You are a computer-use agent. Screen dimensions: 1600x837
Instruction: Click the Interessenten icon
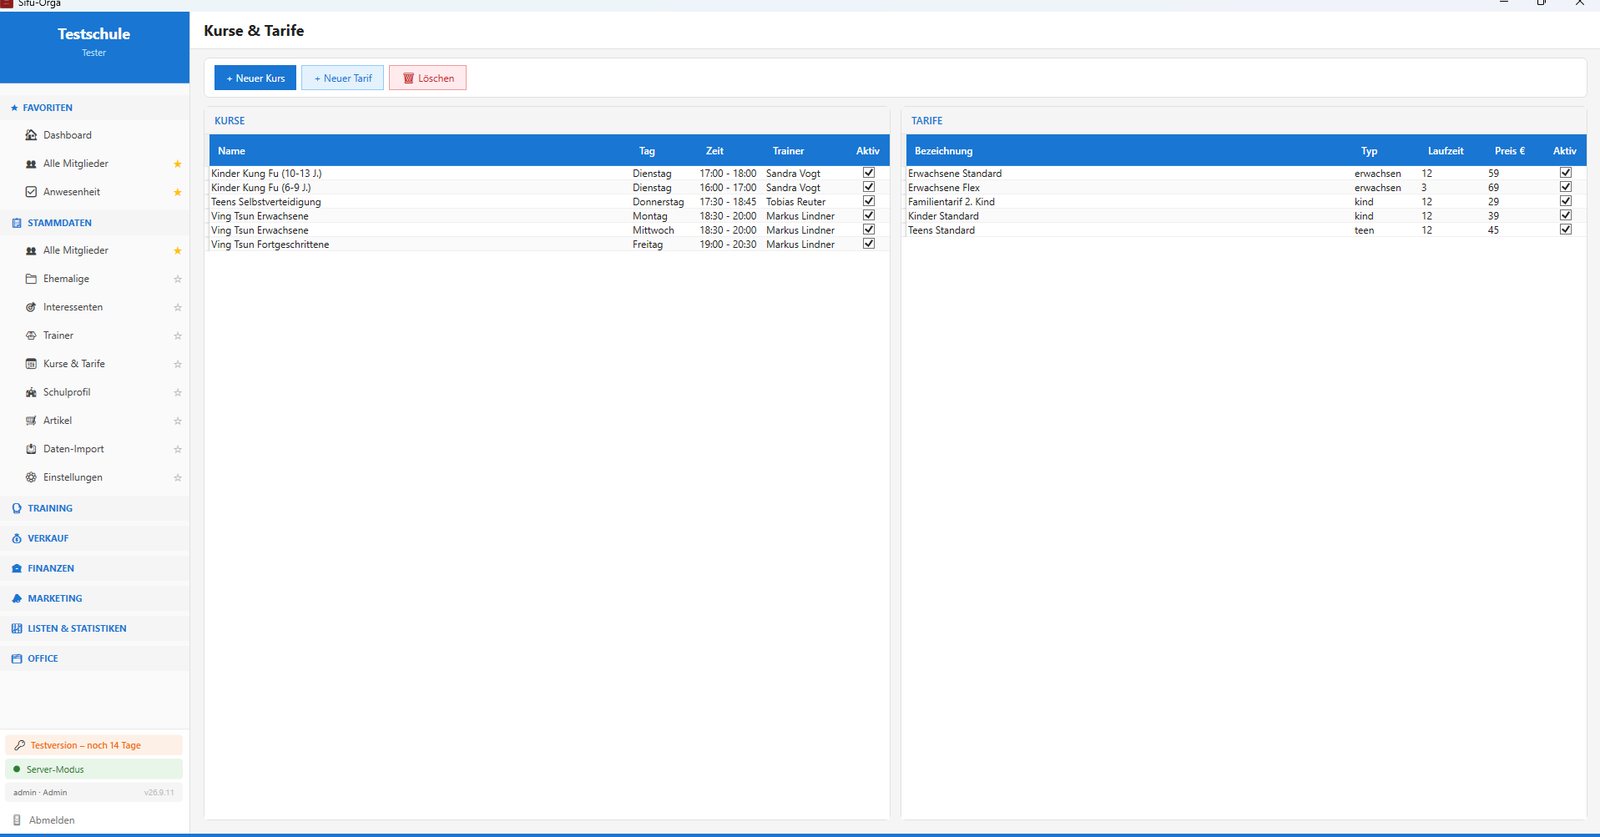coord(31,307)
